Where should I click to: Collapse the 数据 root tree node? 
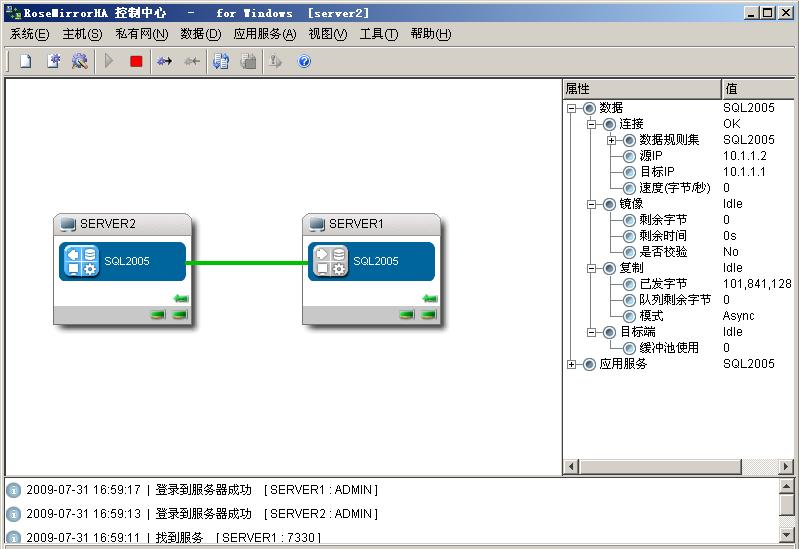572,108
